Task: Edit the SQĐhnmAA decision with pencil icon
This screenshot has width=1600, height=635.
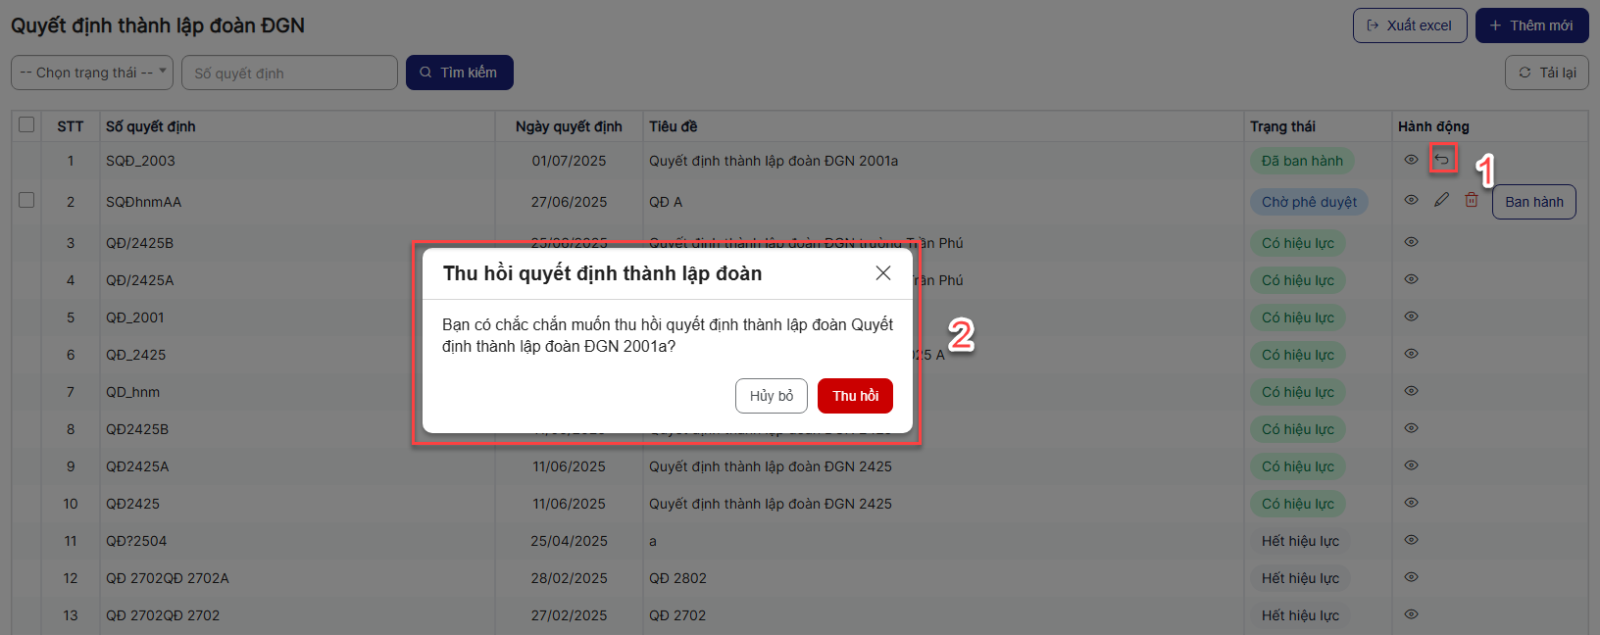Action: point(1441,200)
